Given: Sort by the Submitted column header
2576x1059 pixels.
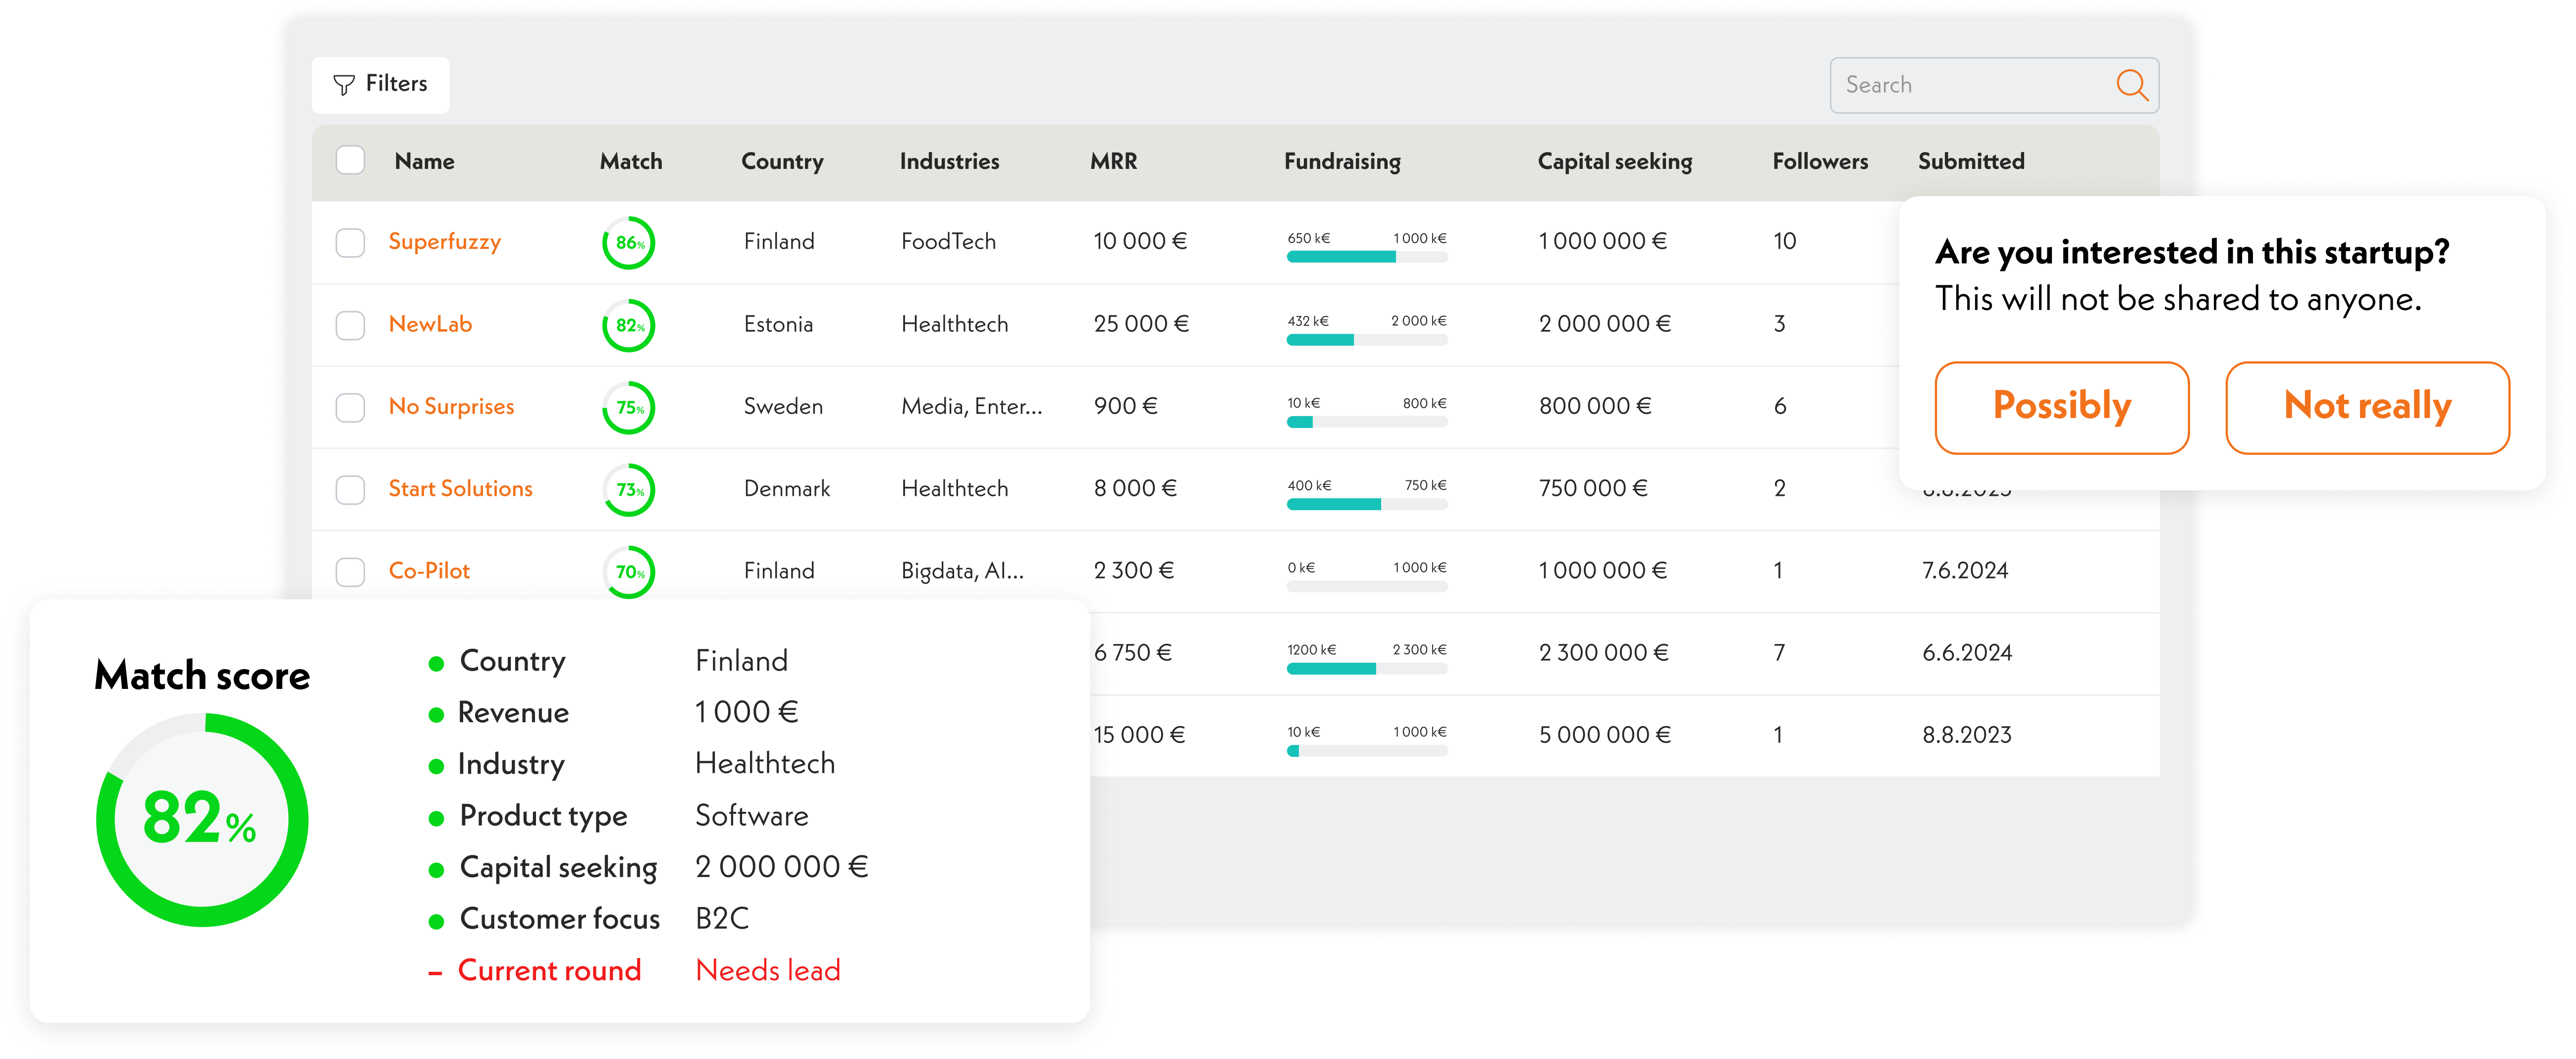Looking at the screenshot, I should (x=1971, y=161).
